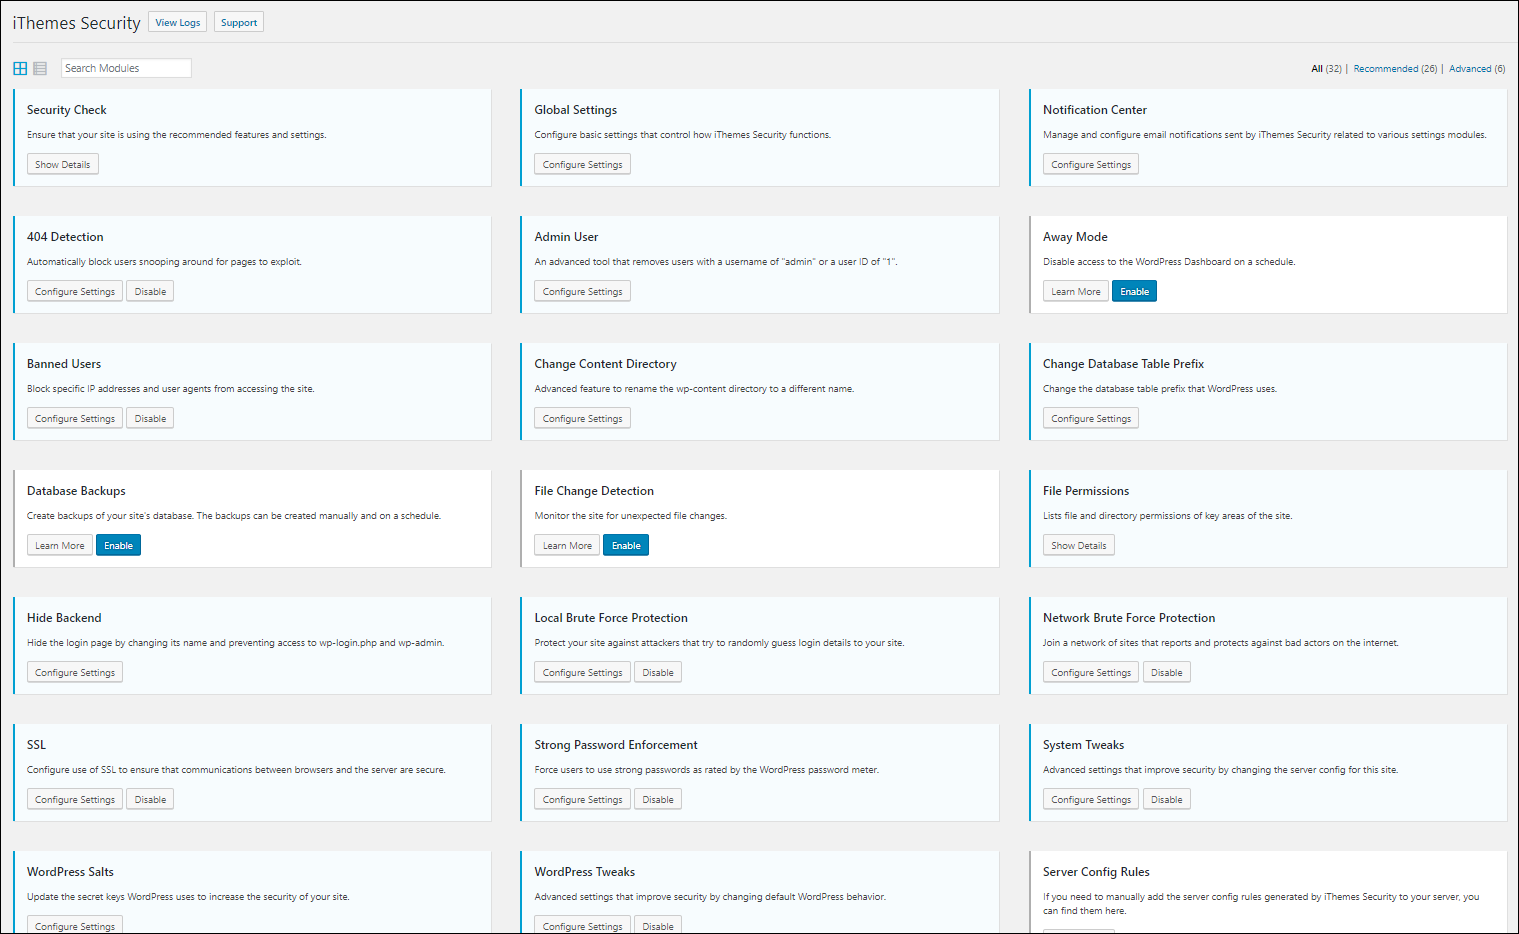Viewport: 1519px width, 934px height.
Task: Configure Settings for Hide Backend
Action: pyautogui.click(x=75, y=672)
